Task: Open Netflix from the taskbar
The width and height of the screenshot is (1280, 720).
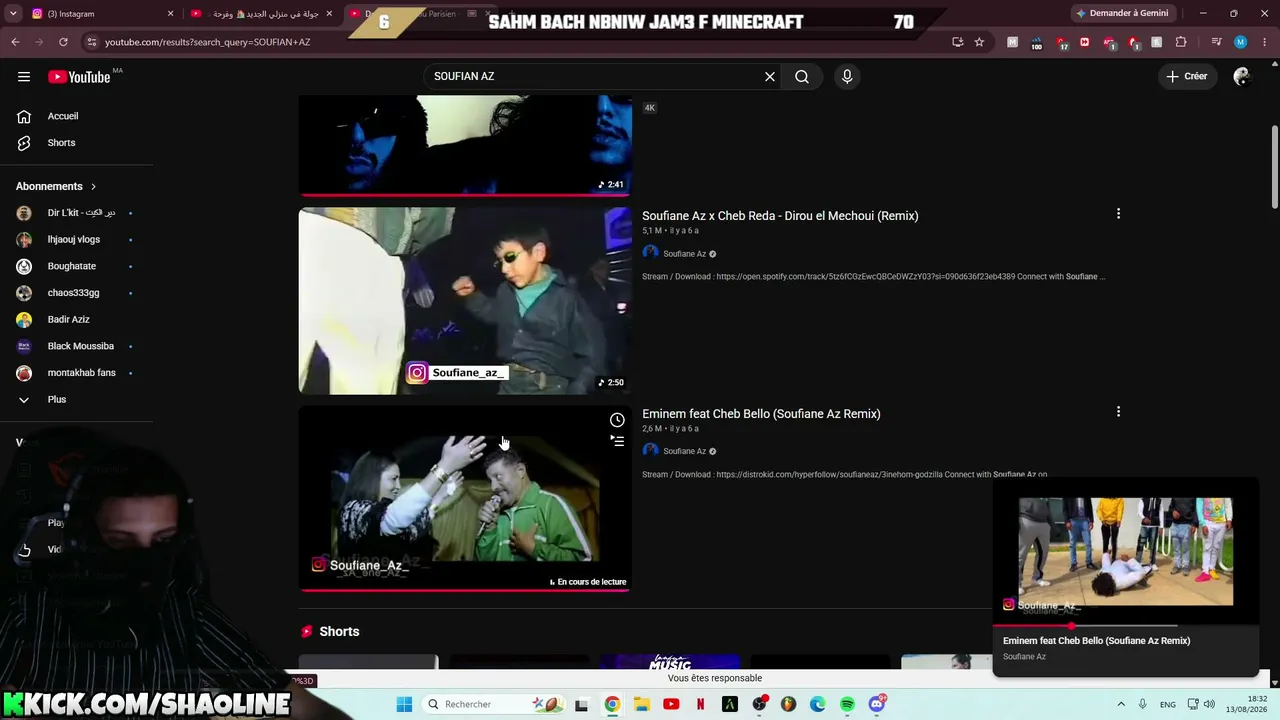Action: (700, 704)
